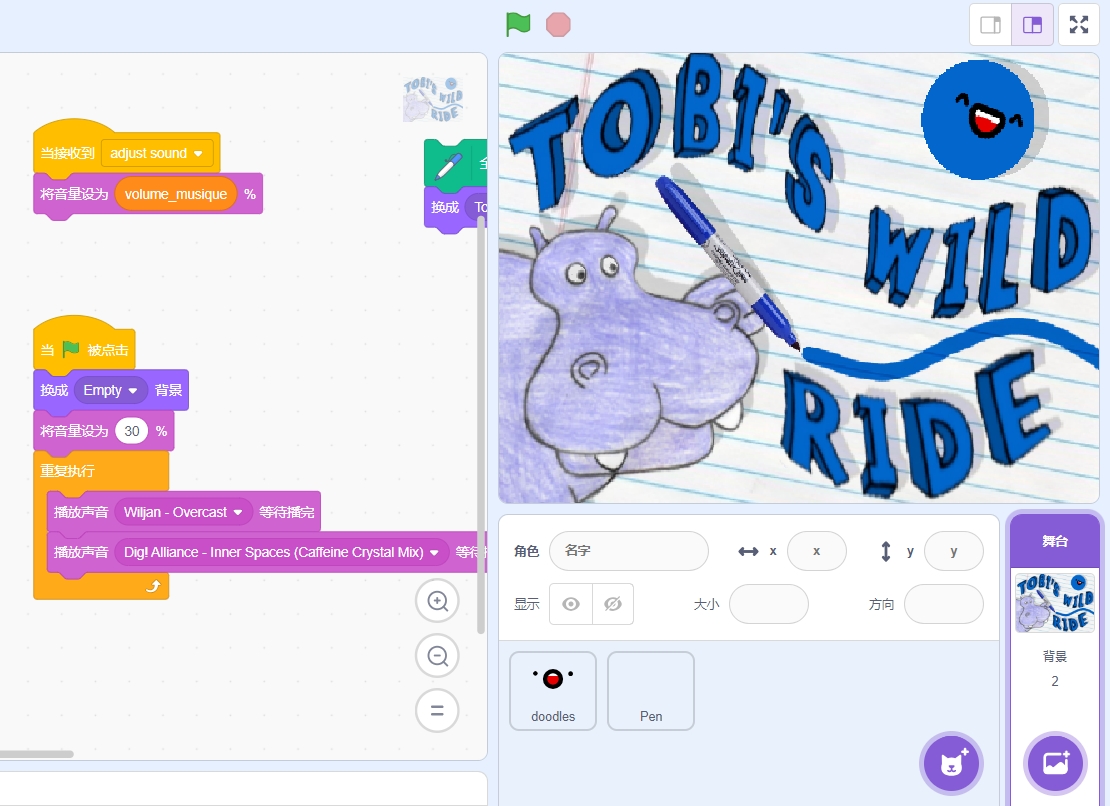Screen dimensions: 1110x806
Task: Click the green flag to run
Action: (x=518, y=24)
